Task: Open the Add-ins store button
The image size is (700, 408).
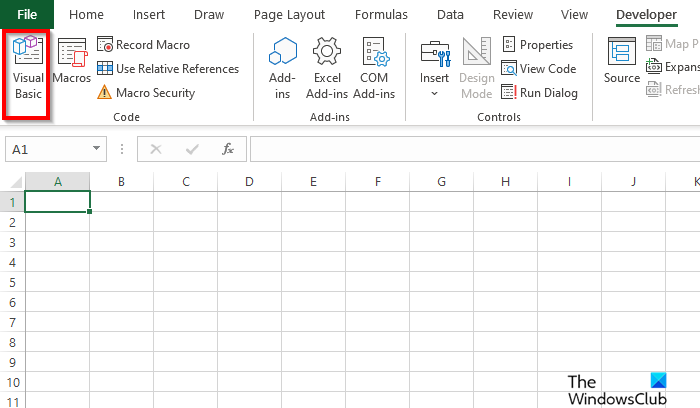Action: tap(283, 64)
